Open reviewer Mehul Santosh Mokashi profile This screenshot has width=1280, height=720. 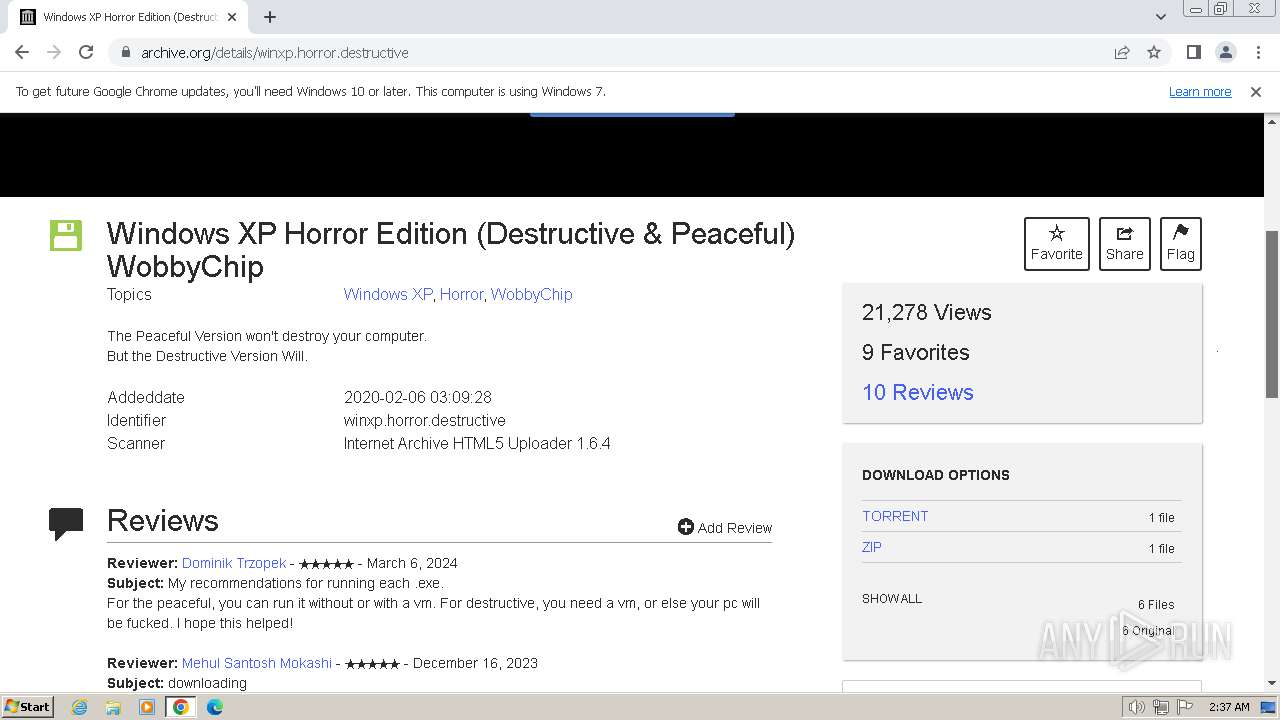tap(257, 663)
